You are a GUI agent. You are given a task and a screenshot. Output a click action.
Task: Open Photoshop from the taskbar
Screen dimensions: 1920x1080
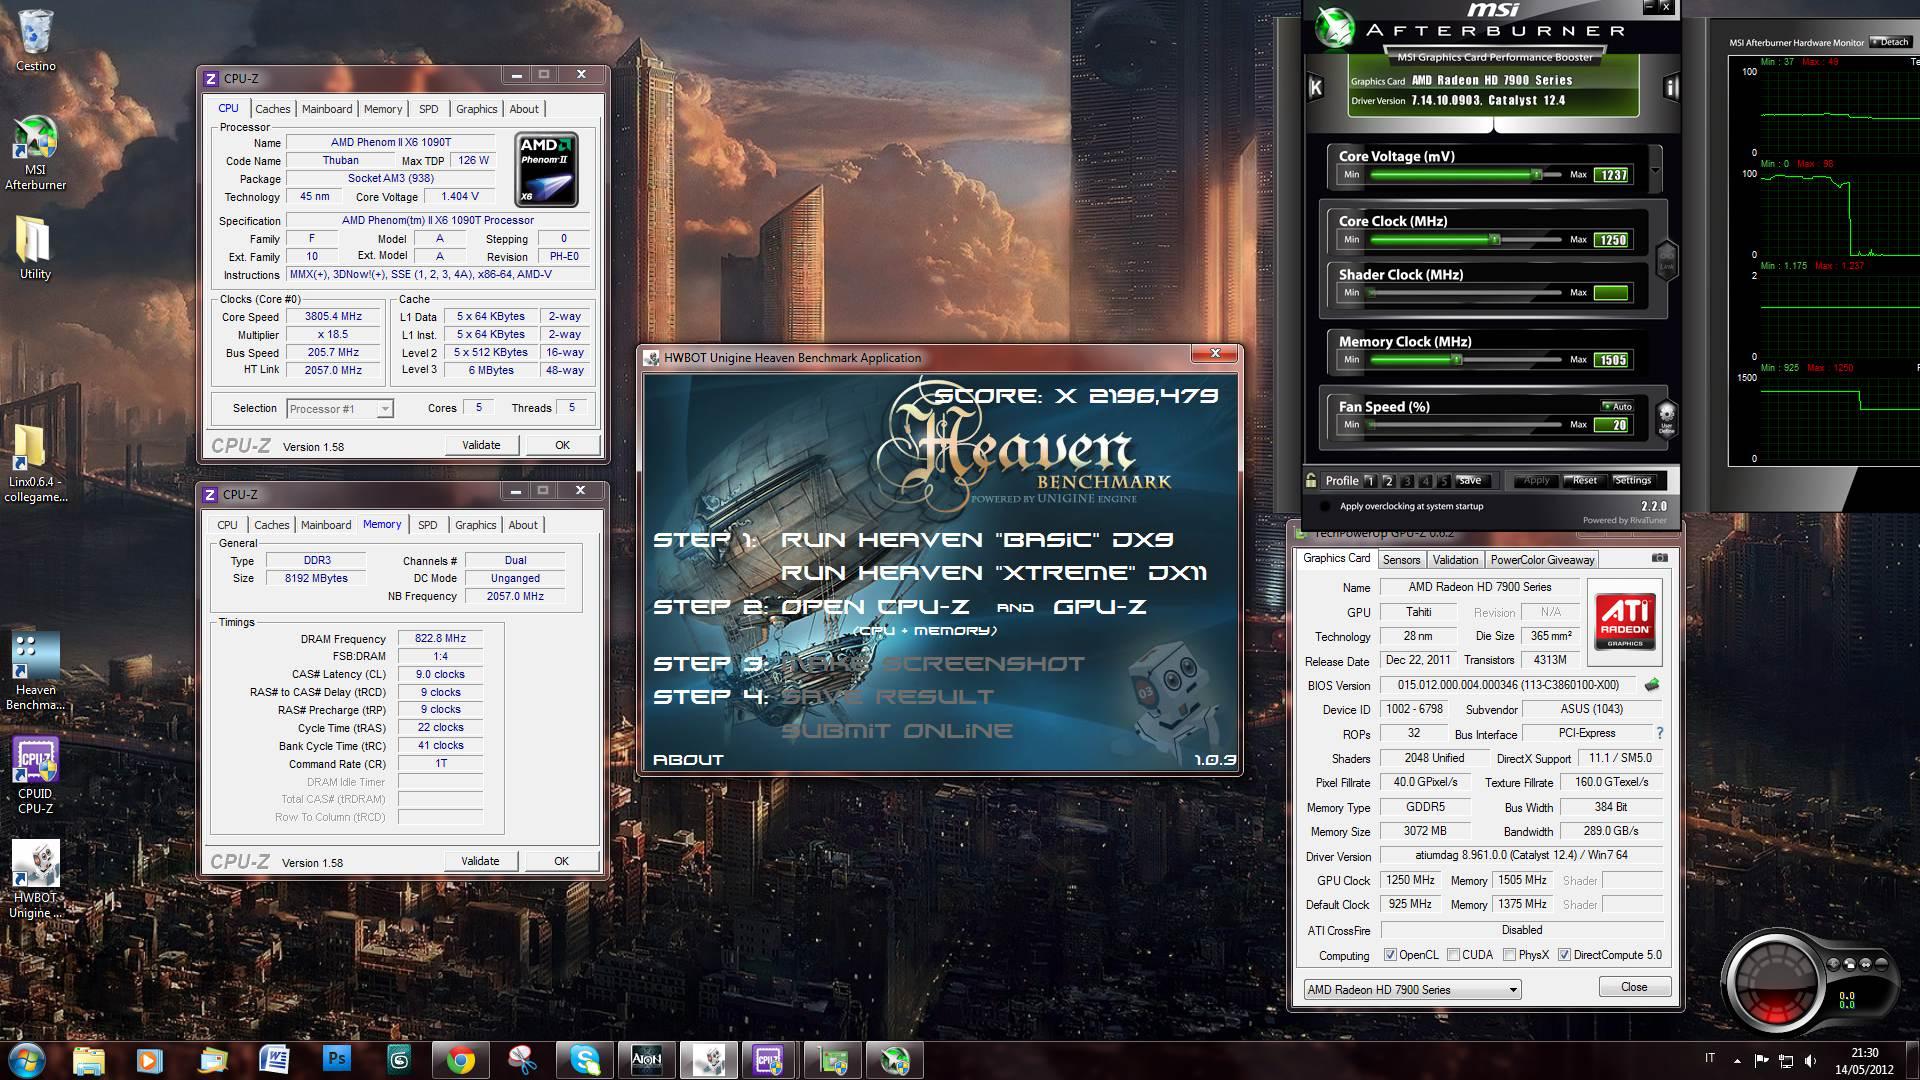pos(337,1060)
